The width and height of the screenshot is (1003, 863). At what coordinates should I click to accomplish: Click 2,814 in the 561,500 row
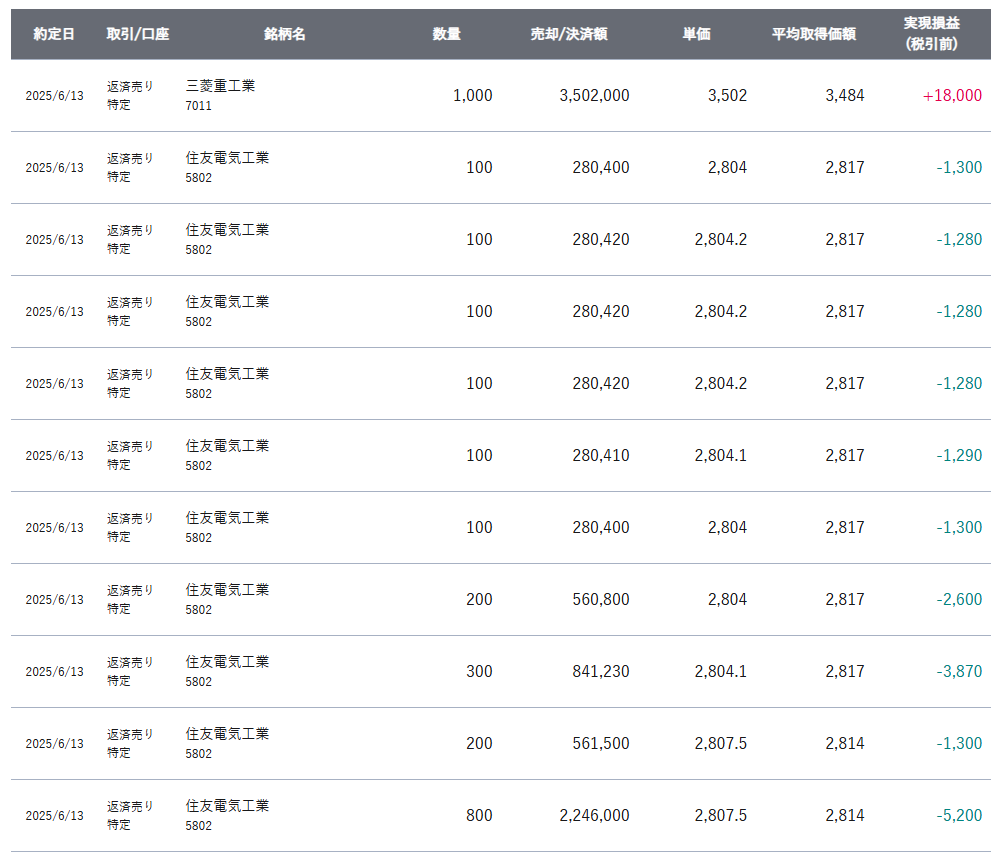[844, 743]
